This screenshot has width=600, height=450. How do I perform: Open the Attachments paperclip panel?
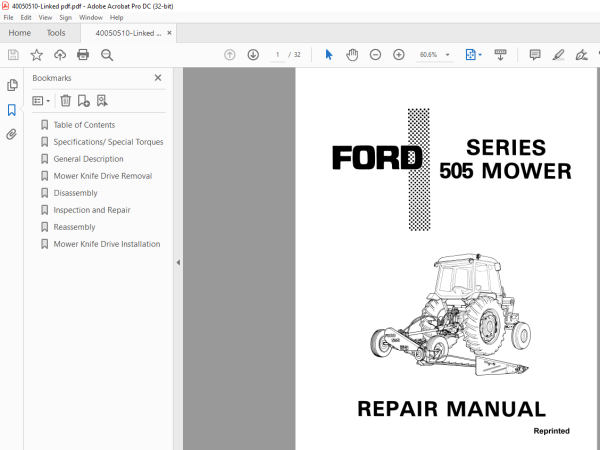tap(11, 134)
